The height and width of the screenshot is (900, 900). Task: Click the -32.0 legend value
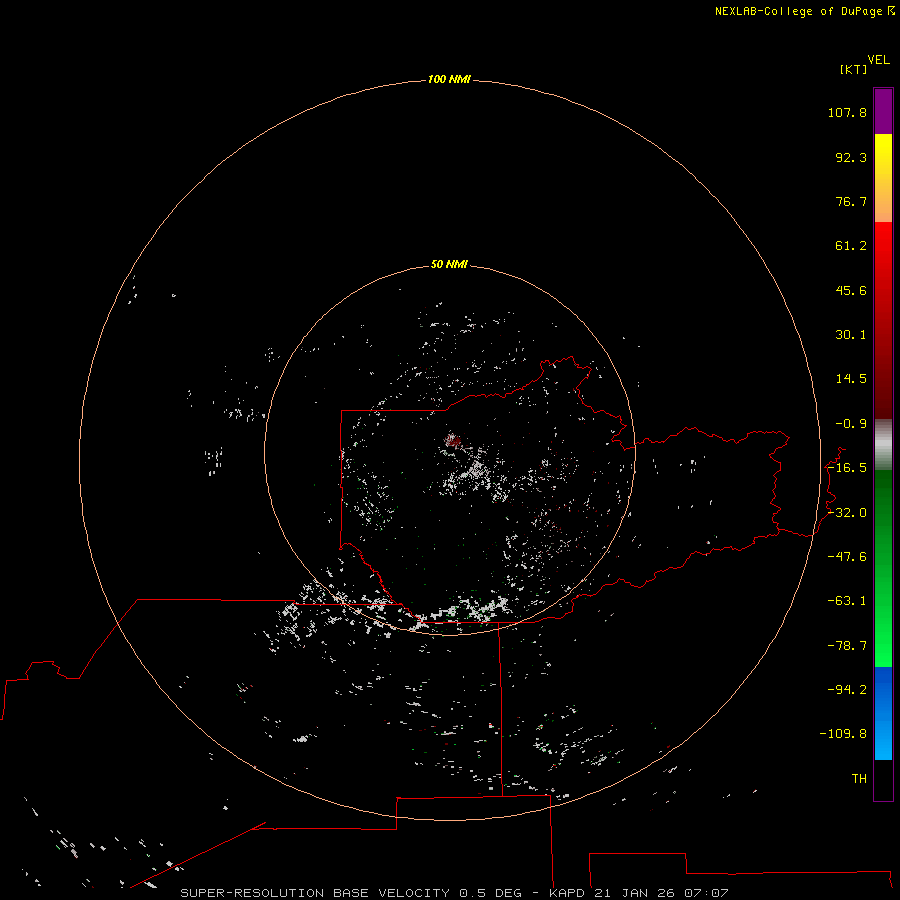click(847, 513)
